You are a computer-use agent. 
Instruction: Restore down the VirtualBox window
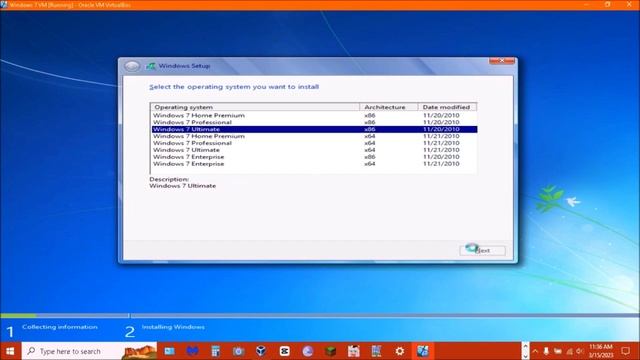click(607, 4)
